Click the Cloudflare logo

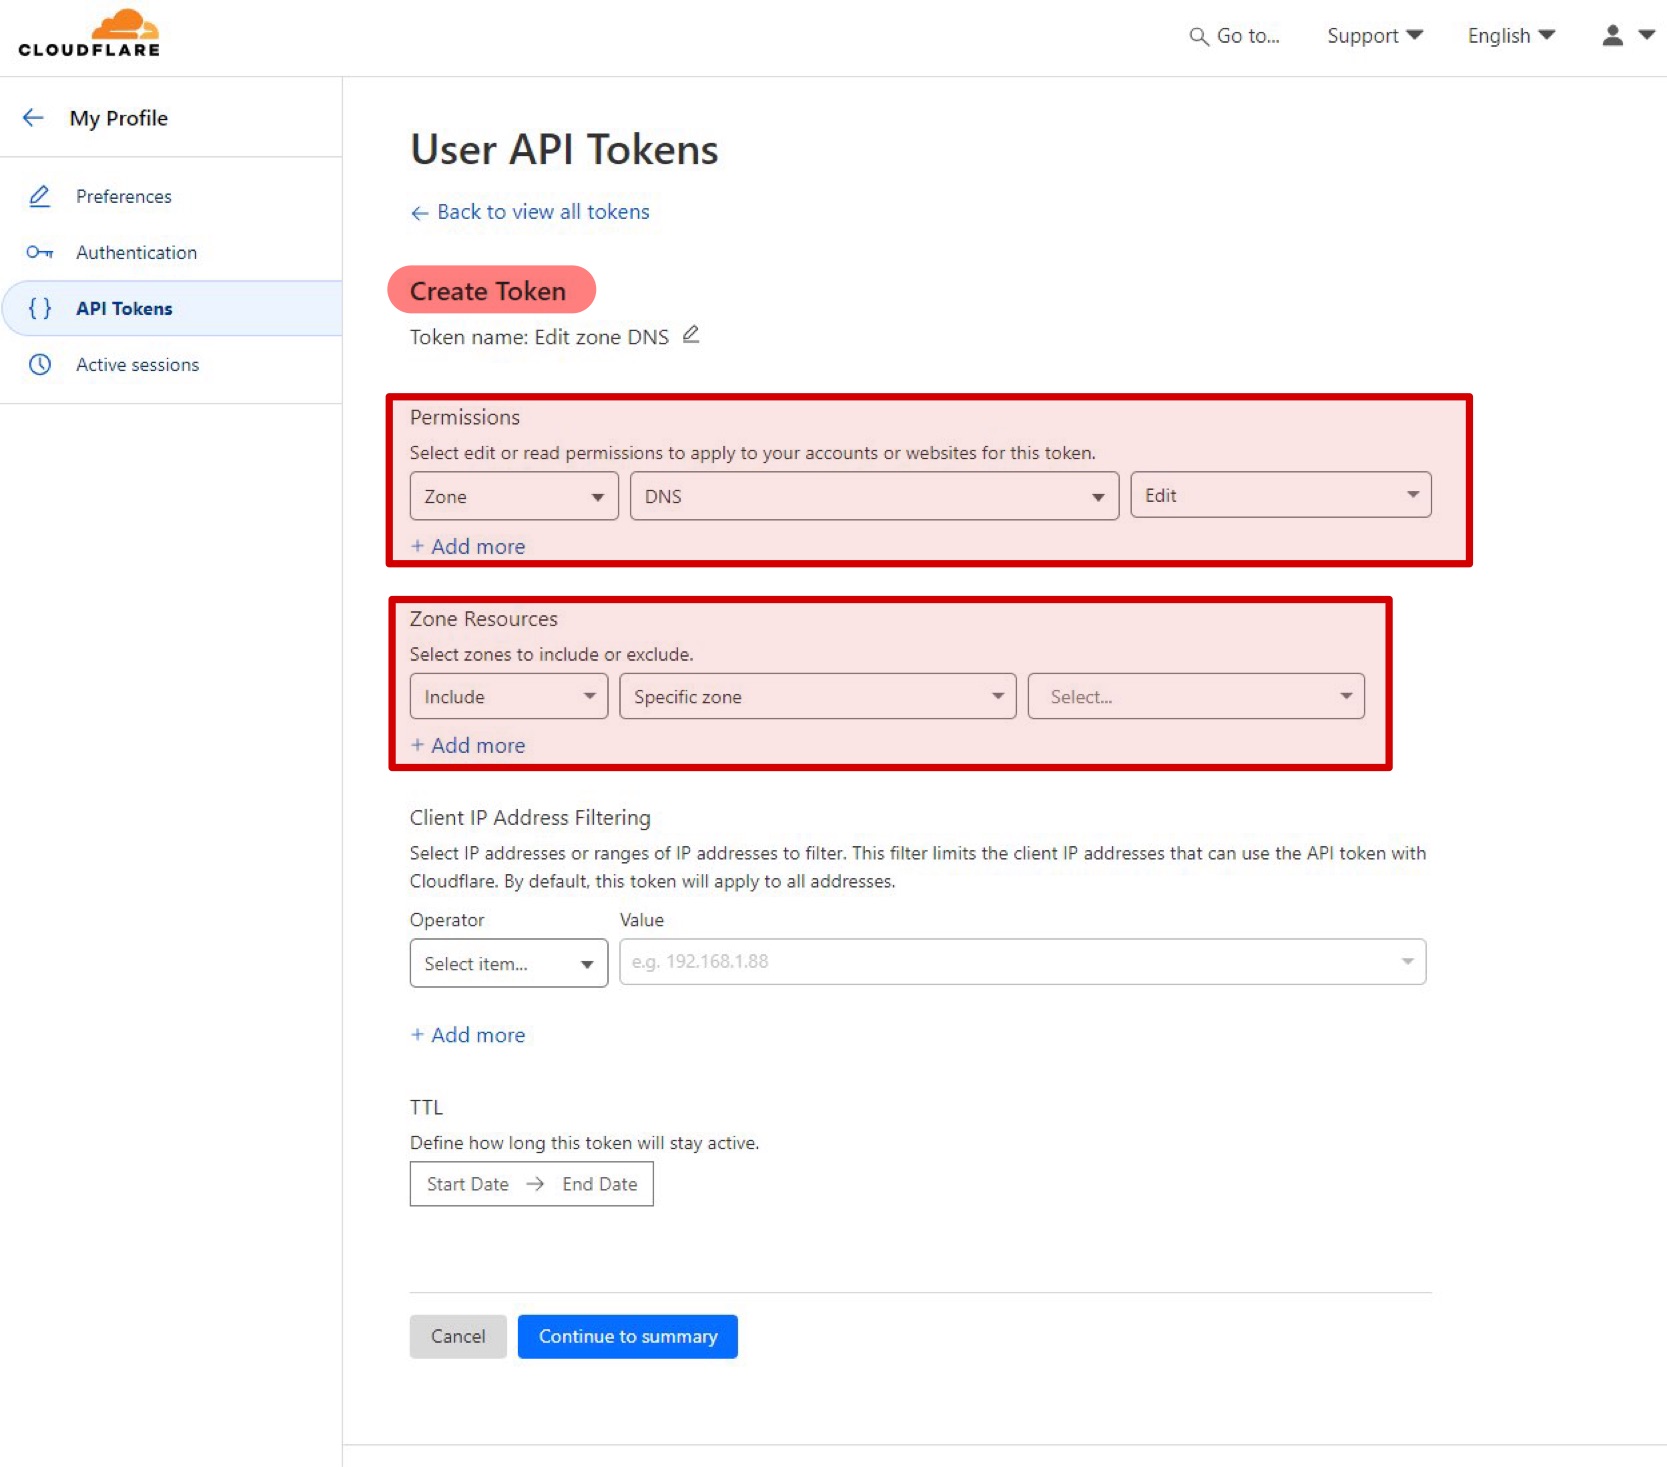(x=88, y=33)
